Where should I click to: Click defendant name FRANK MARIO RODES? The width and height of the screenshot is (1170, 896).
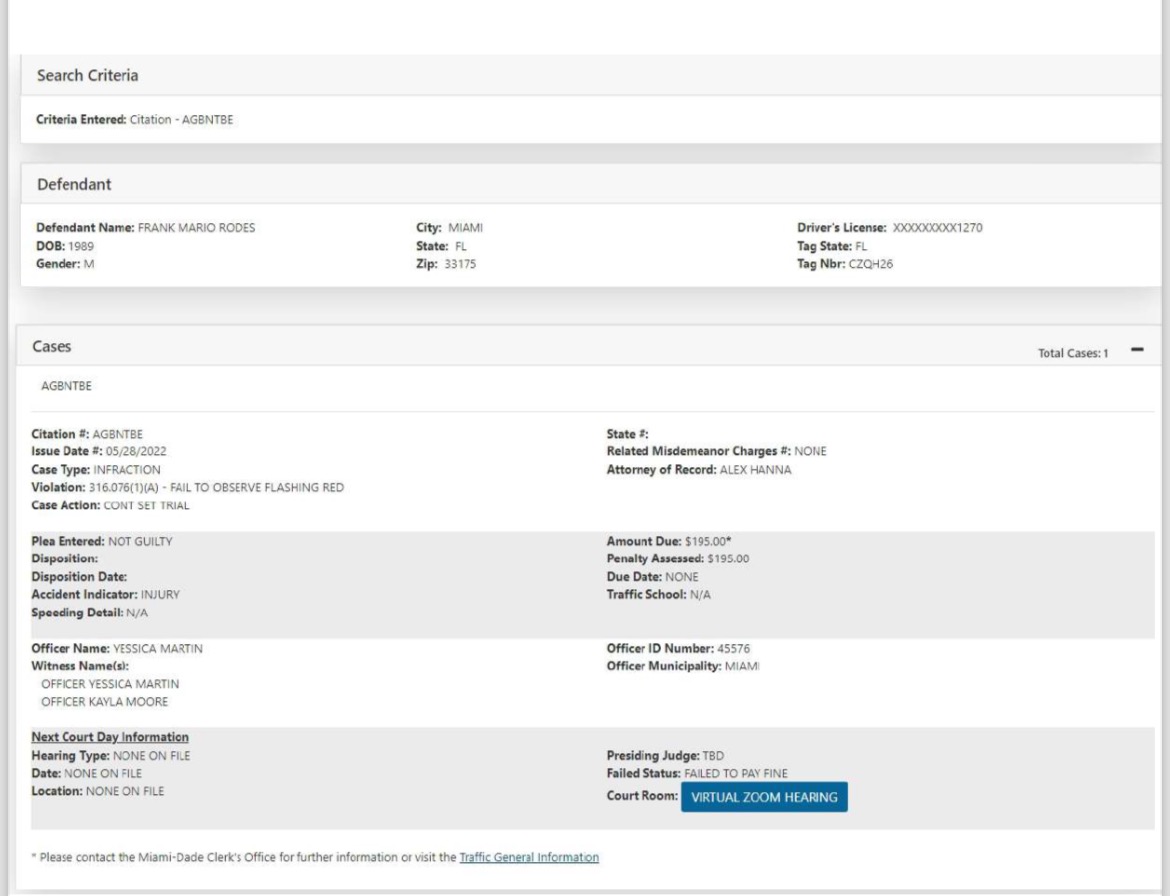point(196,227)
